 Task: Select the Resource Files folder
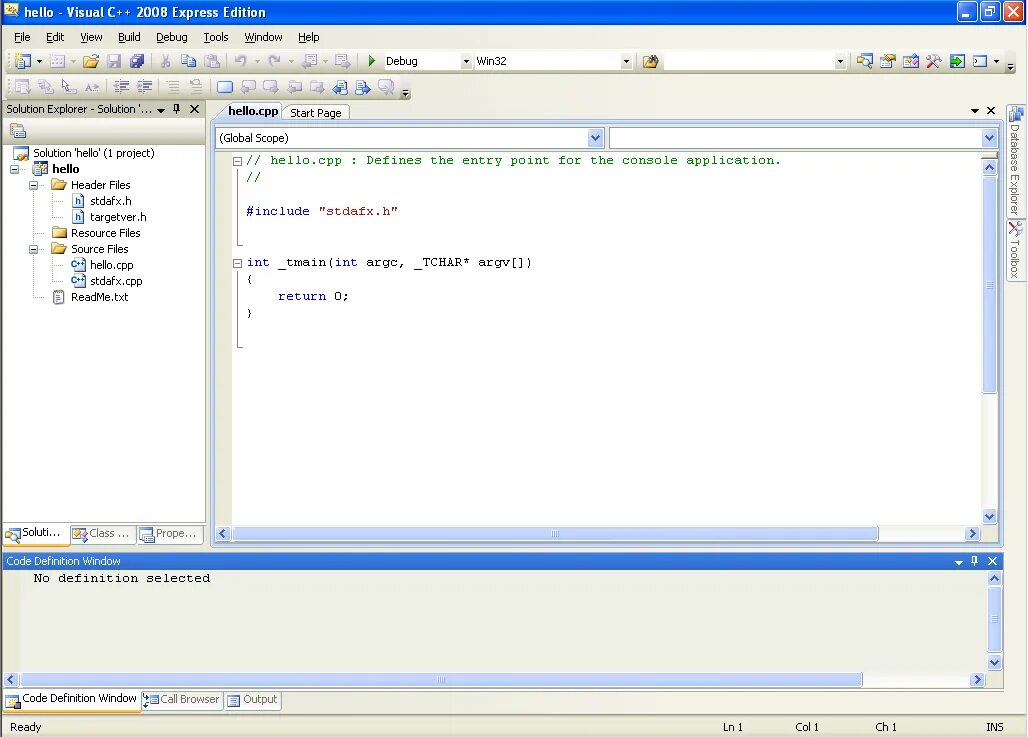pyautogui.click(x=106, y=233)
